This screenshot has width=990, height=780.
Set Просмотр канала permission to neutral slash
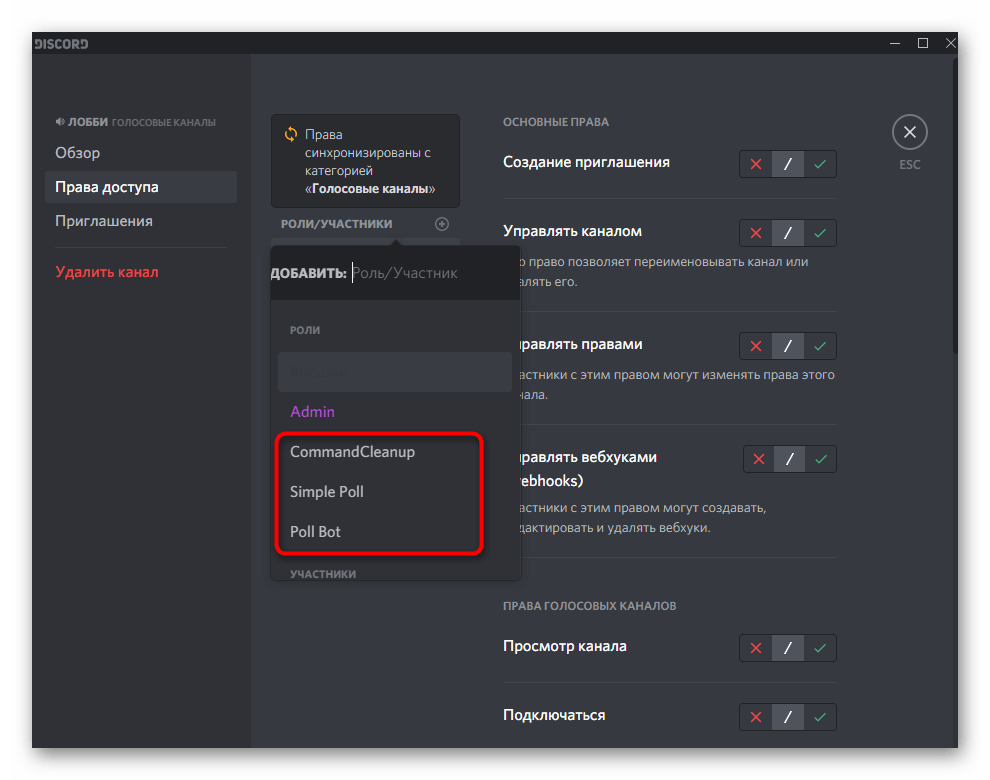pyautogui.click(x=787, y=648)
